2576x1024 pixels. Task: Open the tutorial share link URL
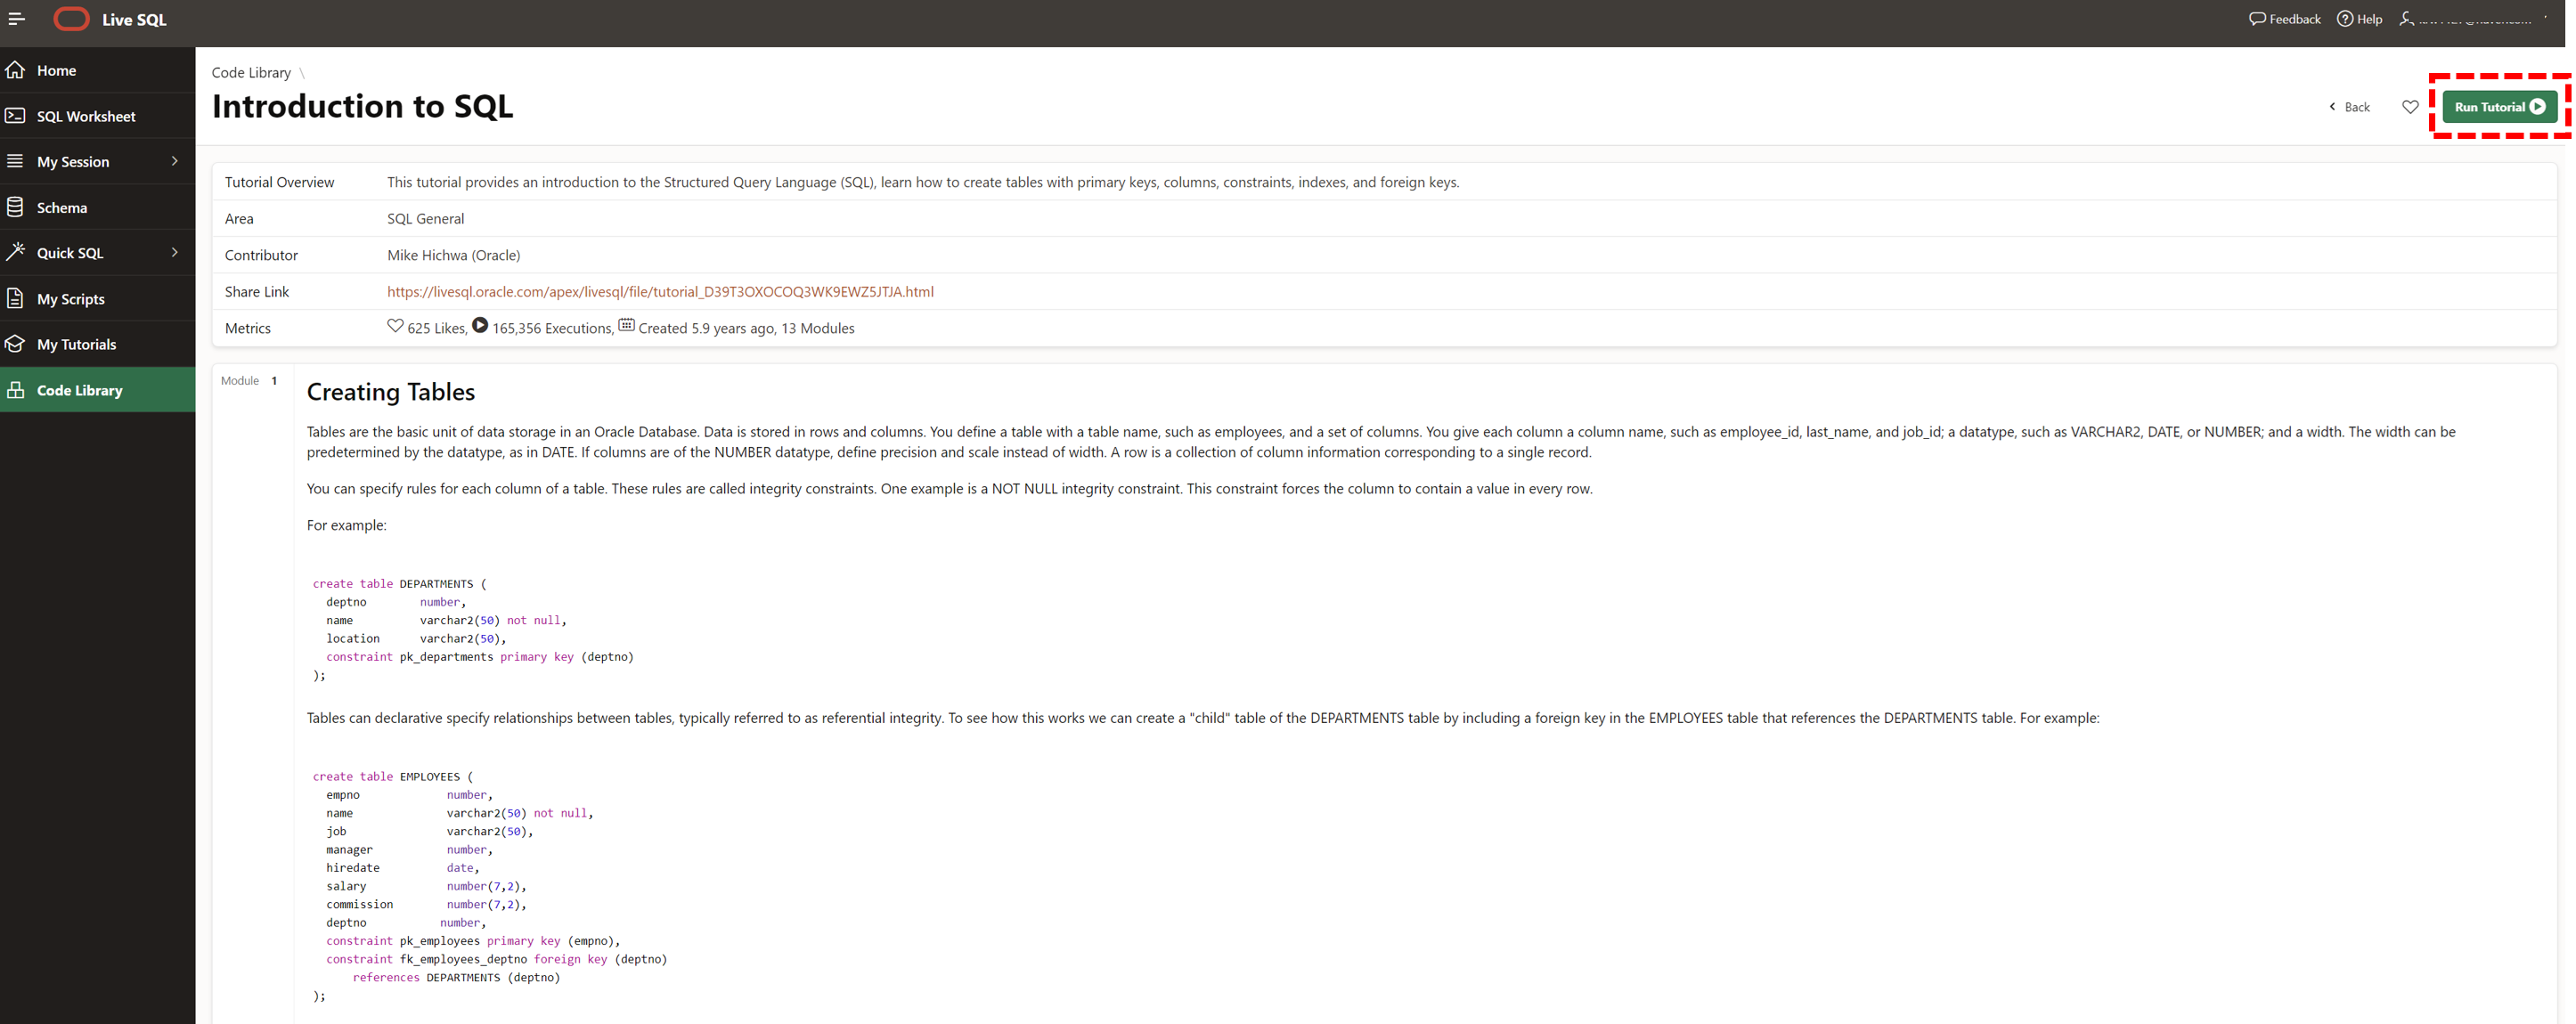660,291
